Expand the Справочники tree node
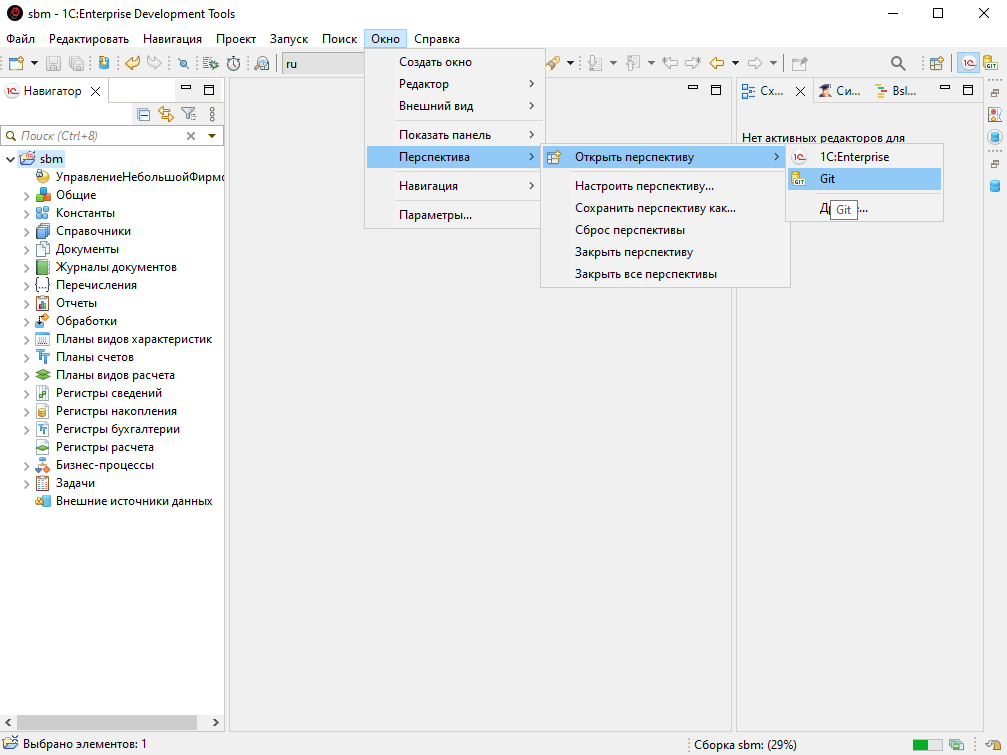The image size is (1007, 755). click(x=27, y=231)
